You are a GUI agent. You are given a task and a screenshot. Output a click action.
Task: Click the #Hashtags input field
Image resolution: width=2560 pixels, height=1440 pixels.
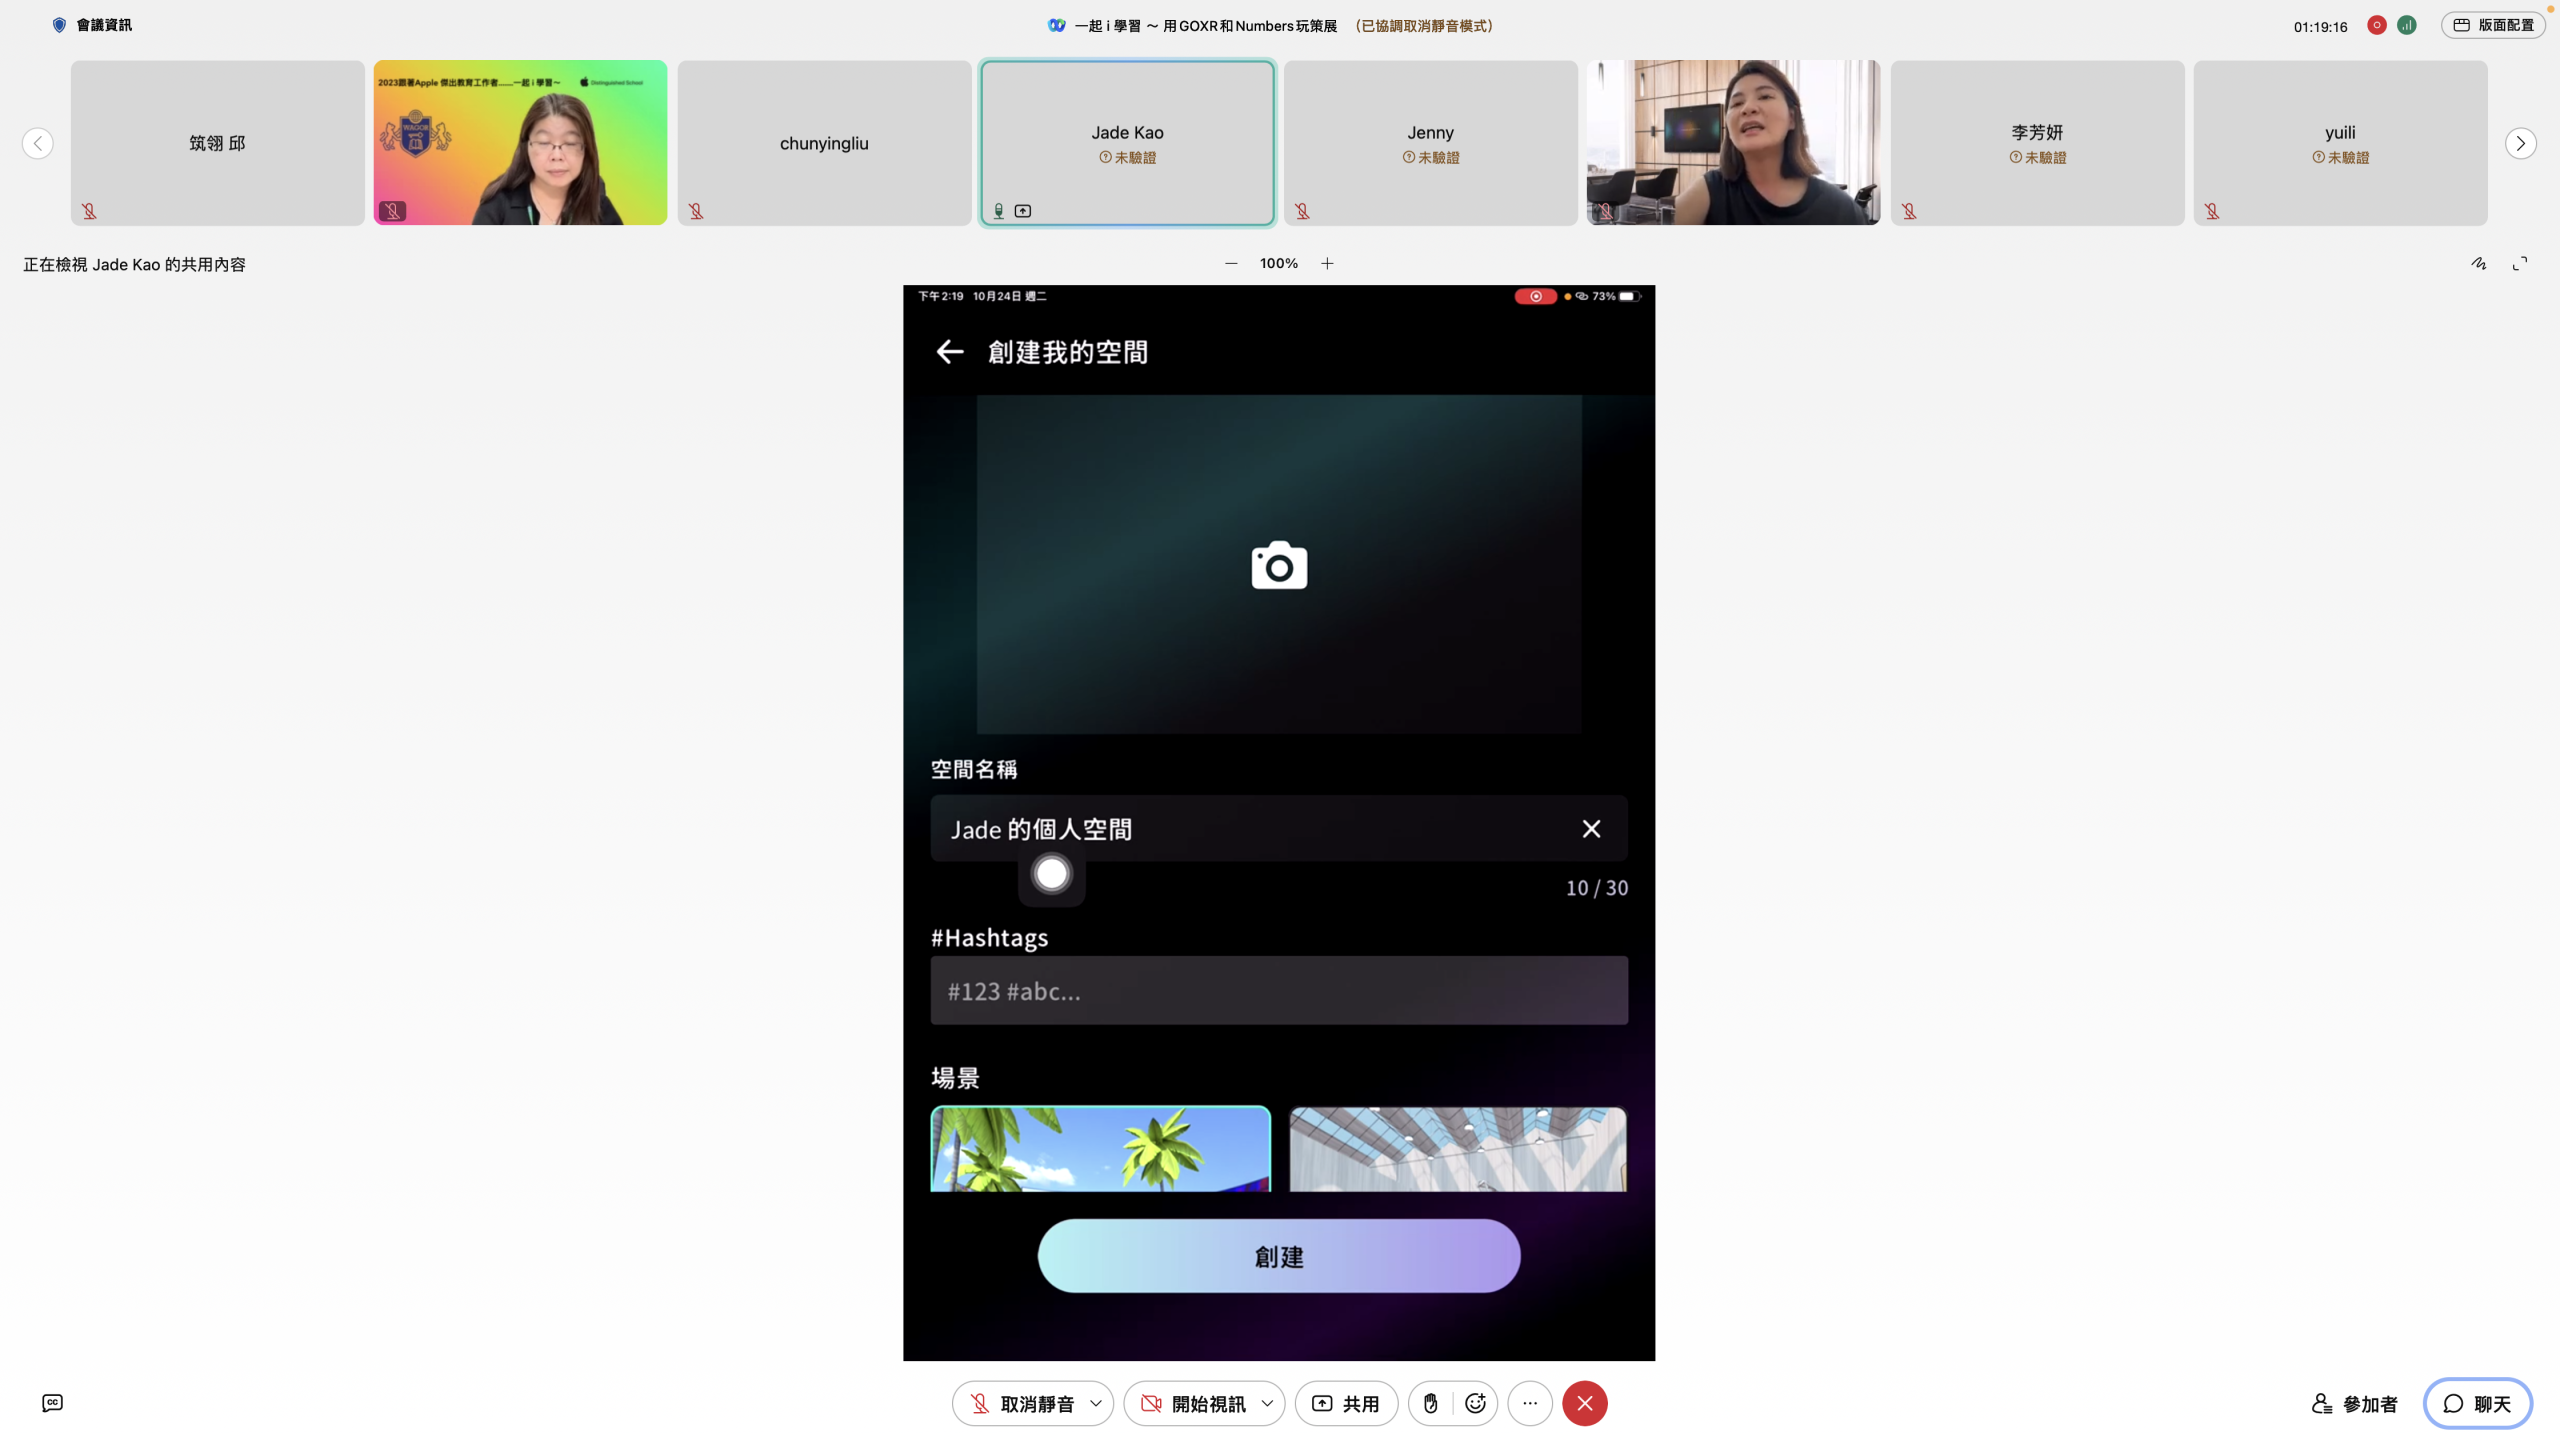1279,991
